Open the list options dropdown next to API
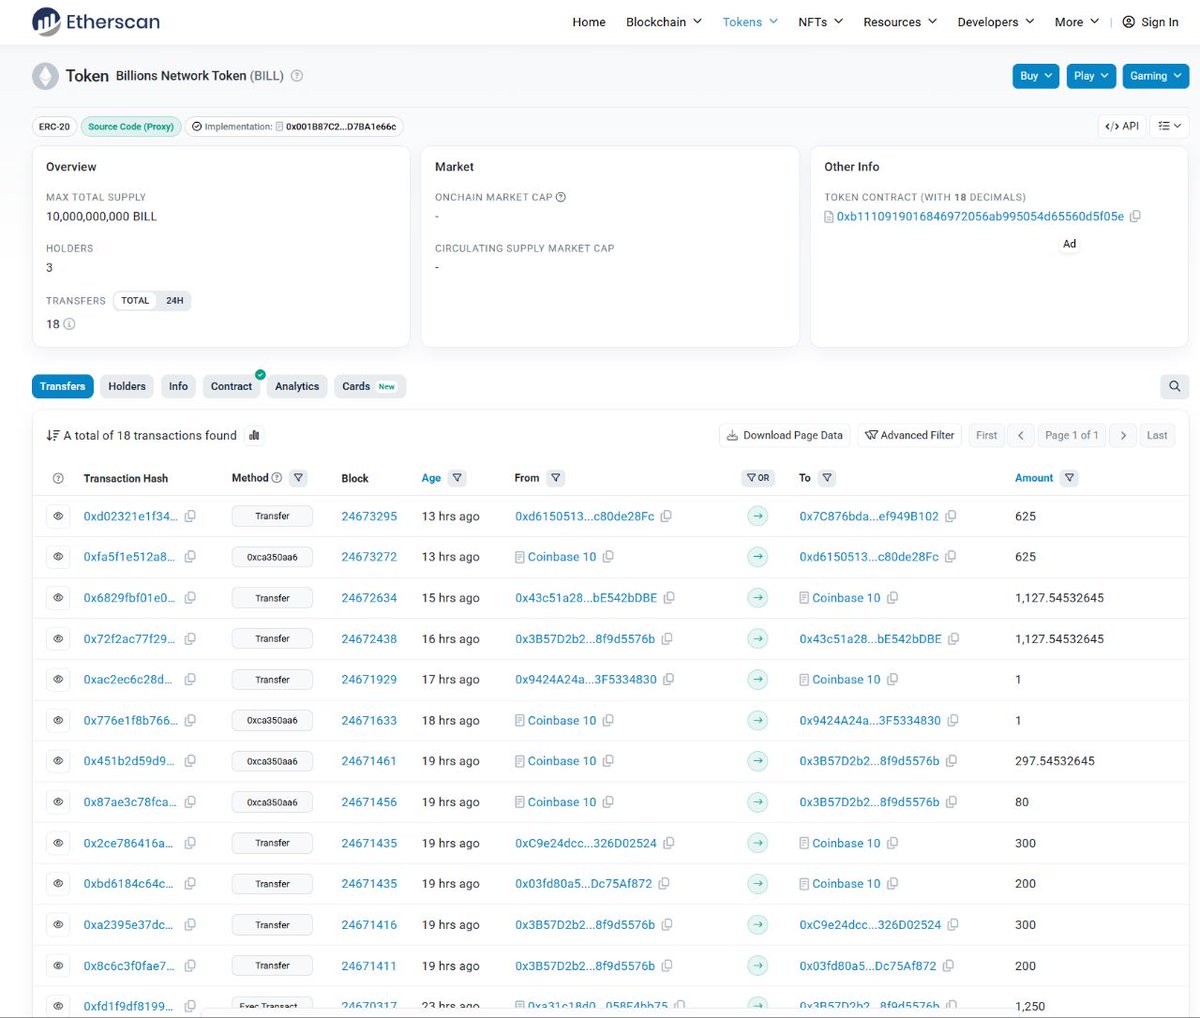The image size is (1200, 1018). [1169, 126]
